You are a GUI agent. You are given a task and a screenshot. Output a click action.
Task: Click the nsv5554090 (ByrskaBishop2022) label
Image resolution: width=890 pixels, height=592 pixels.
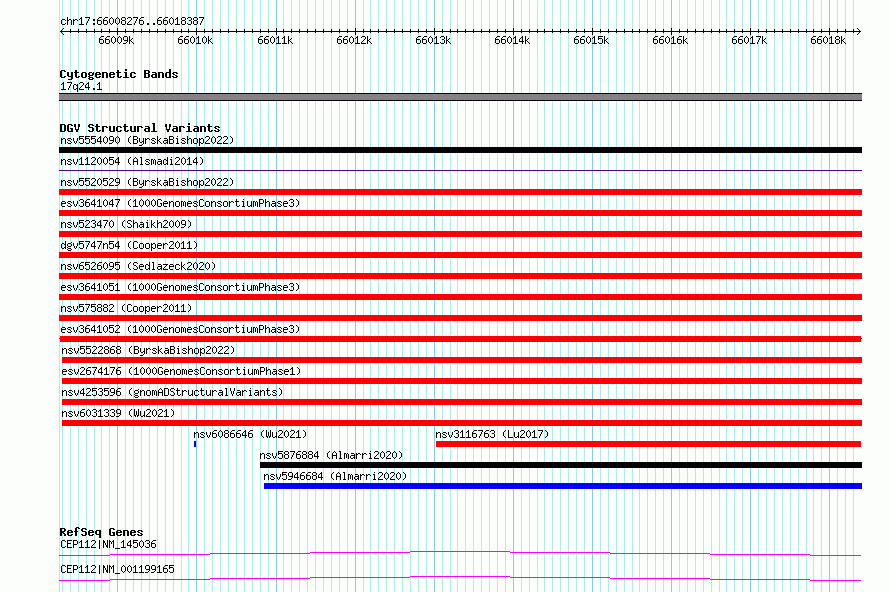147,140
